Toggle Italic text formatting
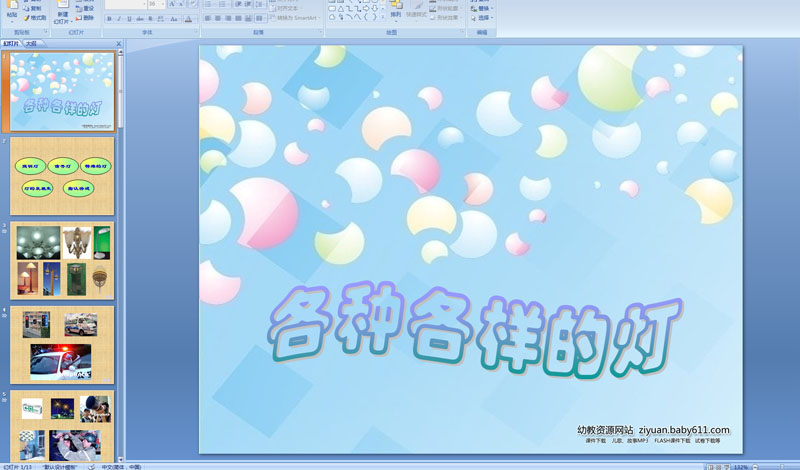The image size is (800, 470). tap(118, 18)
